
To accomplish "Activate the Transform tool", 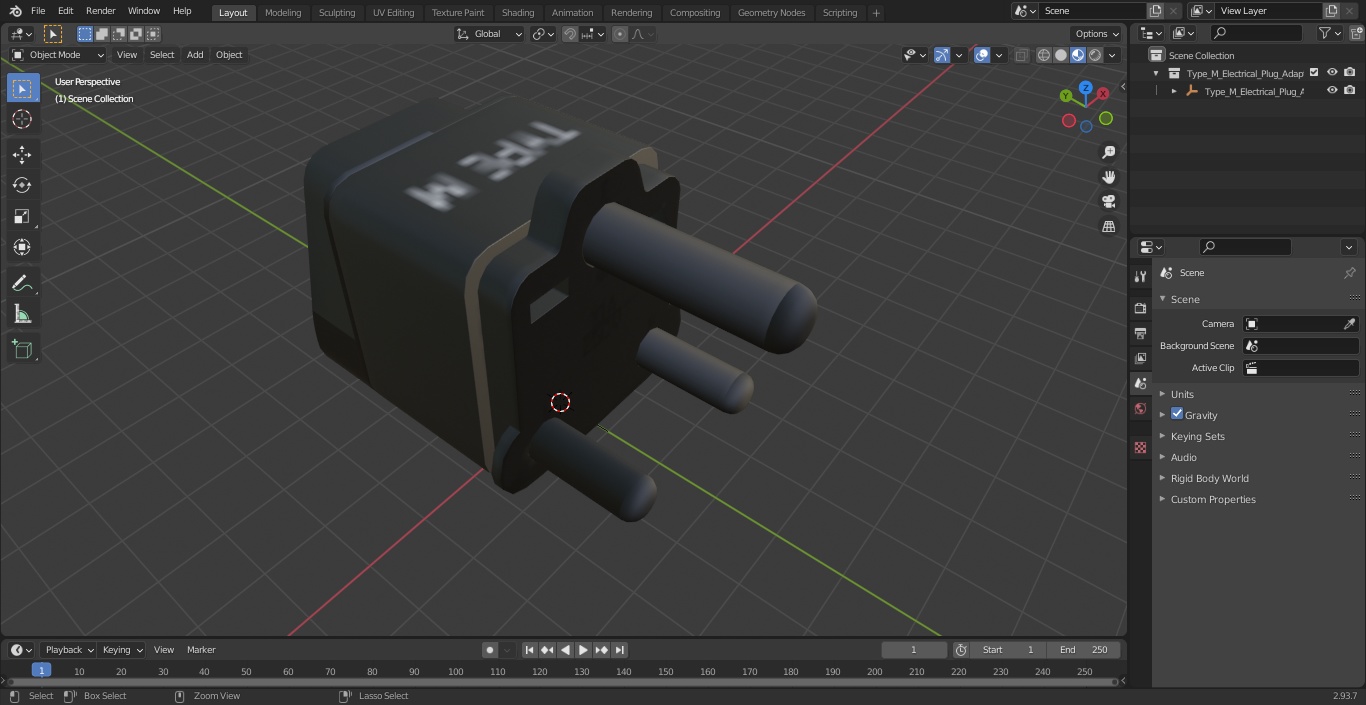I will tap(22, 247).
